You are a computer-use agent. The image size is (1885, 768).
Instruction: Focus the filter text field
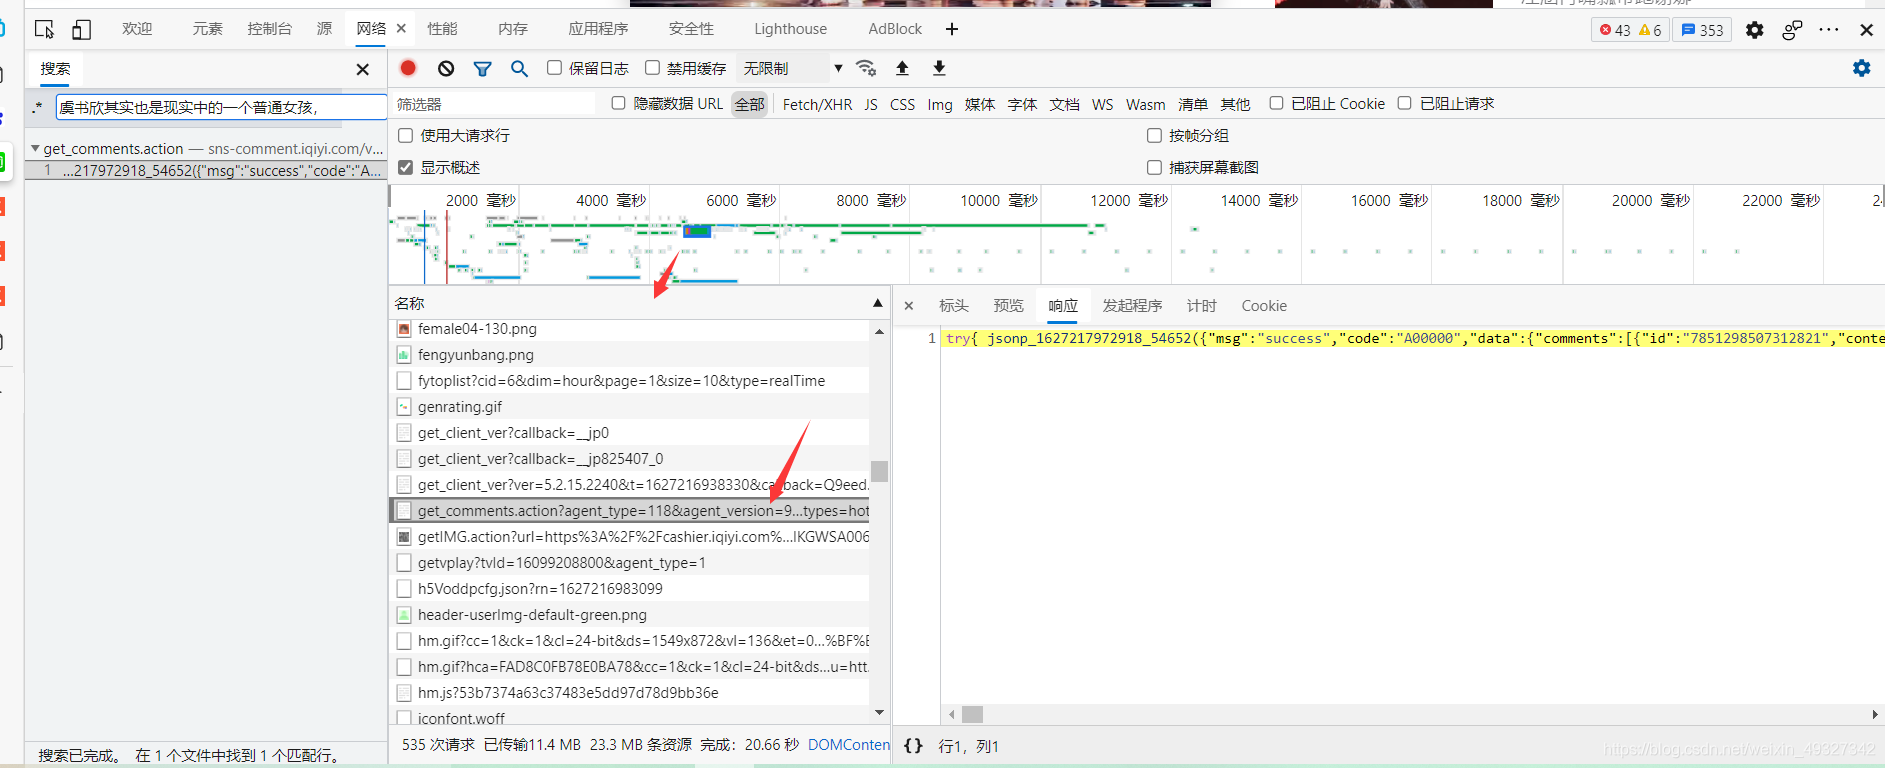pyautogui.click(x=494, y=104)
